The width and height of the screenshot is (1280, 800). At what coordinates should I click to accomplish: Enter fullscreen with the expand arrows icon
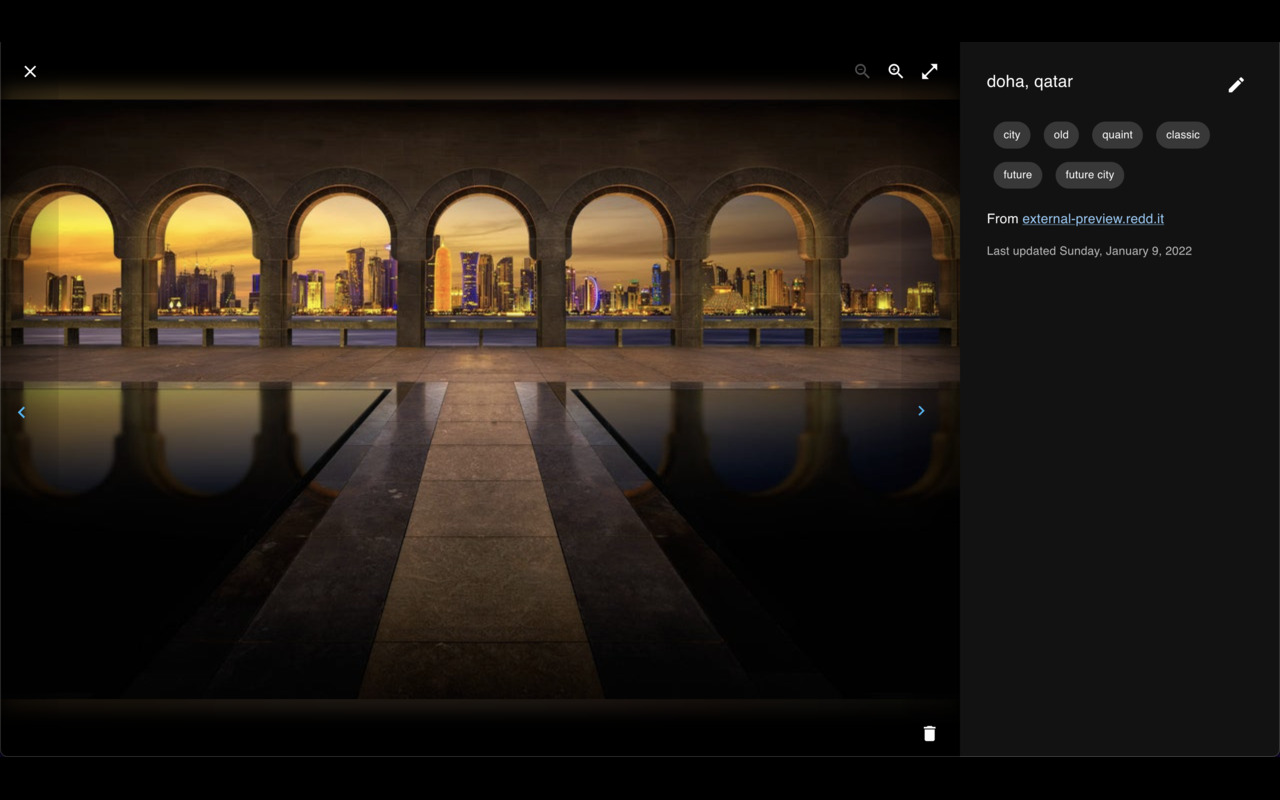coord(930,71)
